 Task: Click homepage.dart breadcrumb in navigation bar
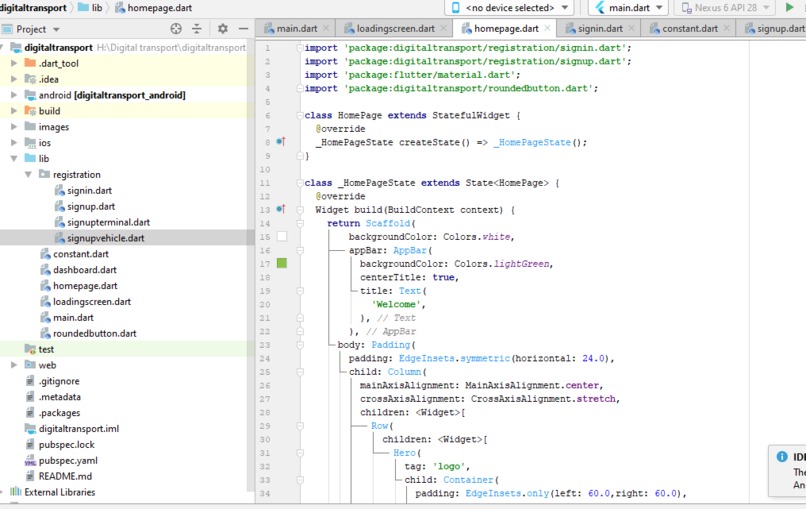coord(153,8)
